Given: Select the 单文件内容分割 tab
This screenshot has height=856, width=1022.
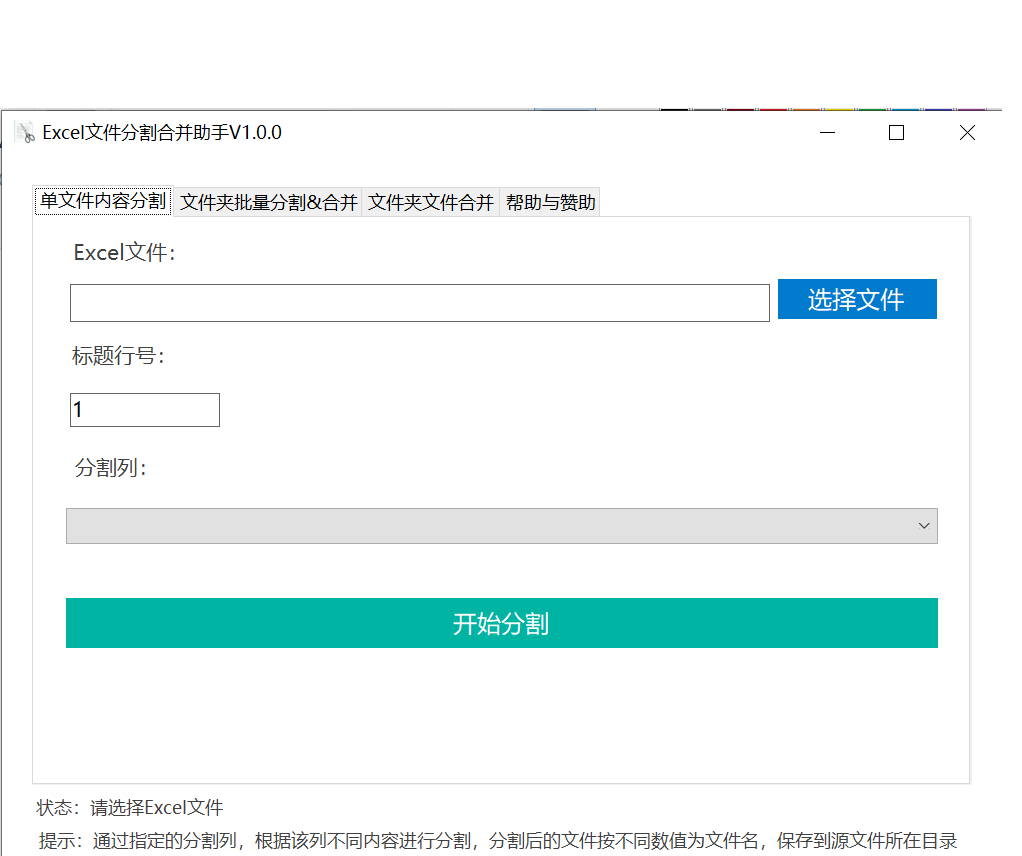Looking at the screenshot, I should coord(102,200).
